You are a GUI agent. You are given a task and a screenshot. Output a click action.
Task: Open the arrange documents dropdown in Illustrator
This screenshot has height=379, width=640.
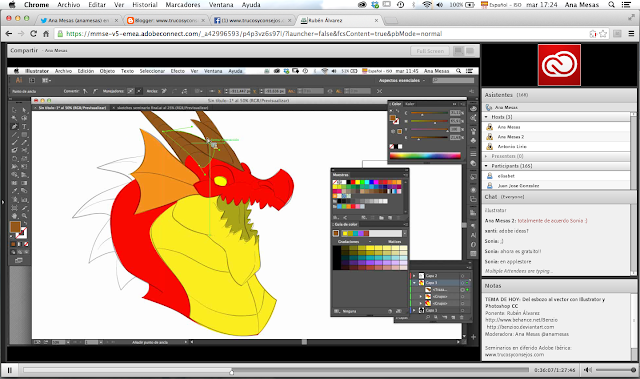tap(46, 80)
